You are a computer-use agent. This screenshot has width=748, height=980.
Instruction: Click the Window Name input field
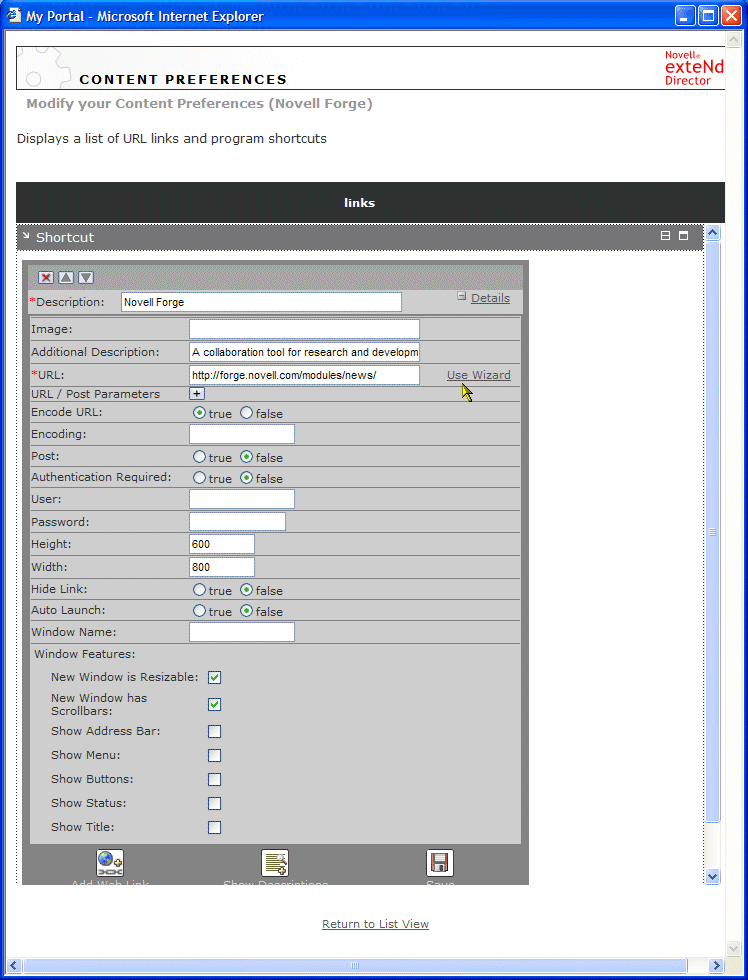[242, 632]
